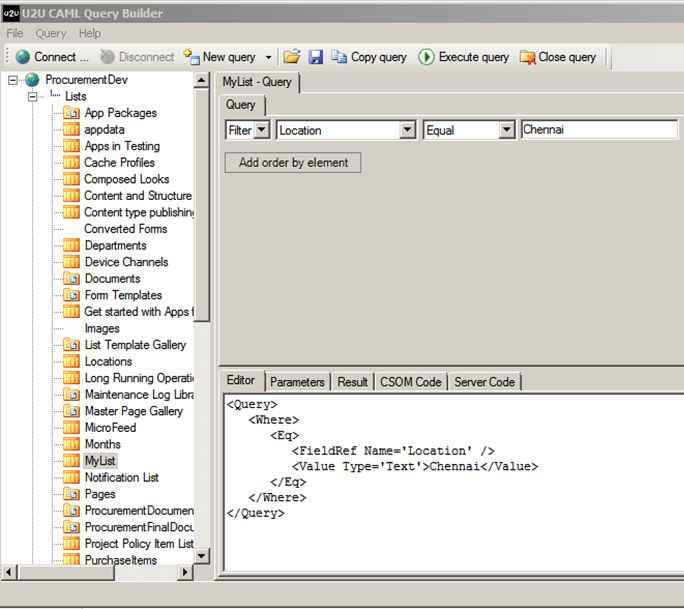684x609 pixels.
Task: Select Composed Looks in the tree
Action: click(127, 179)
